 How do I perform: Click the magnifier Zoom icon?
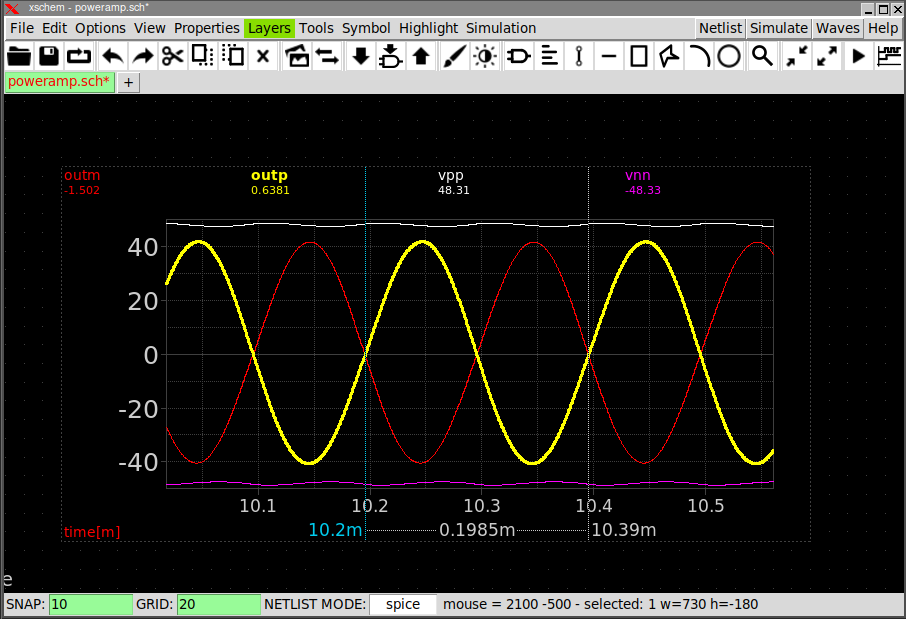coord(762,56)
